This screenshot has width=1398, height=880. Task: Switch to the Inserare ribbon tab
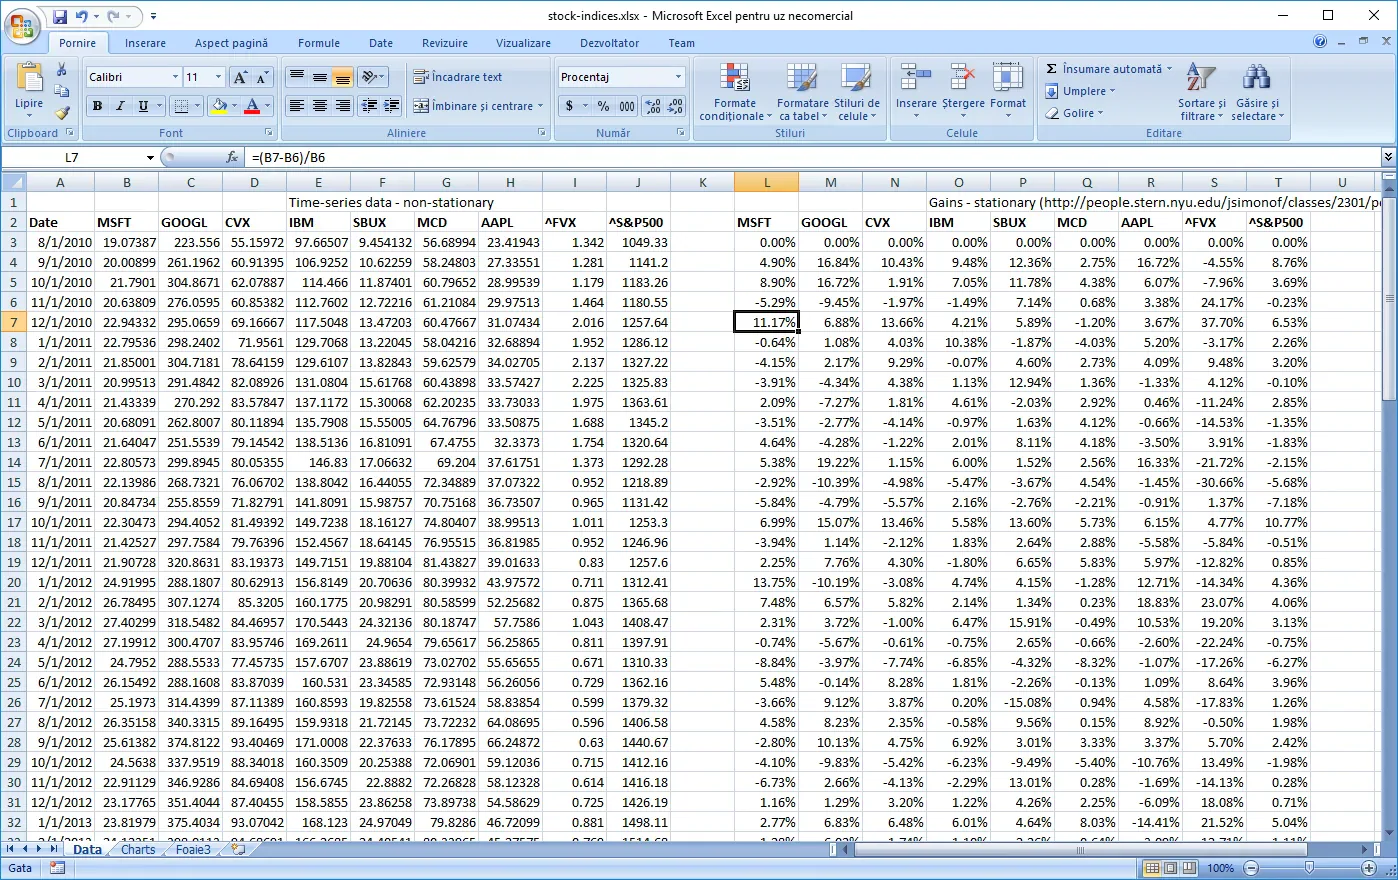tap(146, 43)
